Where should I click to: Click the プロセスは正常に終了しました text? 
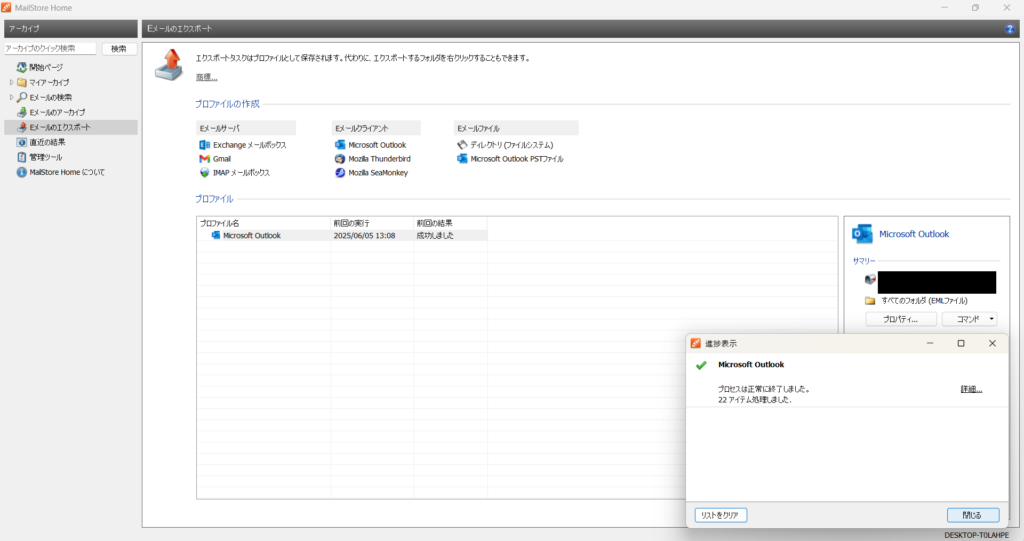[764, 389]
